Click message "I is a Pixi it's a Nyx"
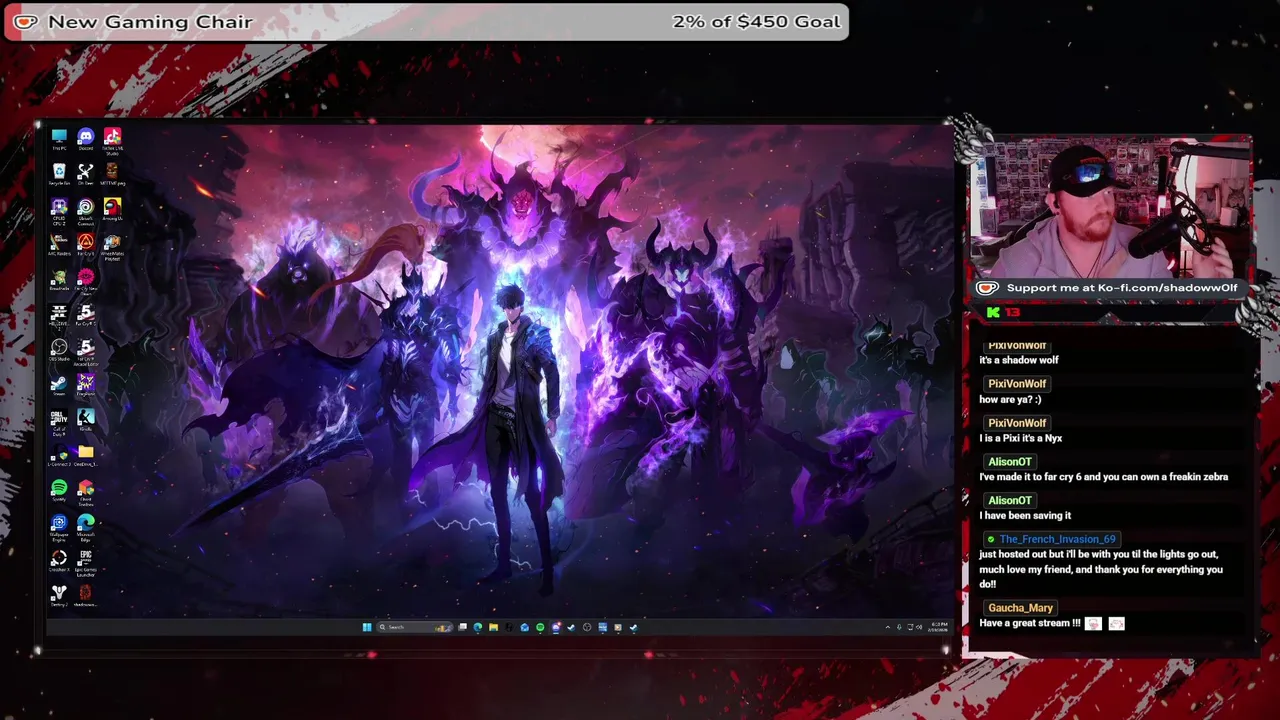The width and height of the screenshot is (1280, 720). pyautogui.click(x=1020, y=438)
